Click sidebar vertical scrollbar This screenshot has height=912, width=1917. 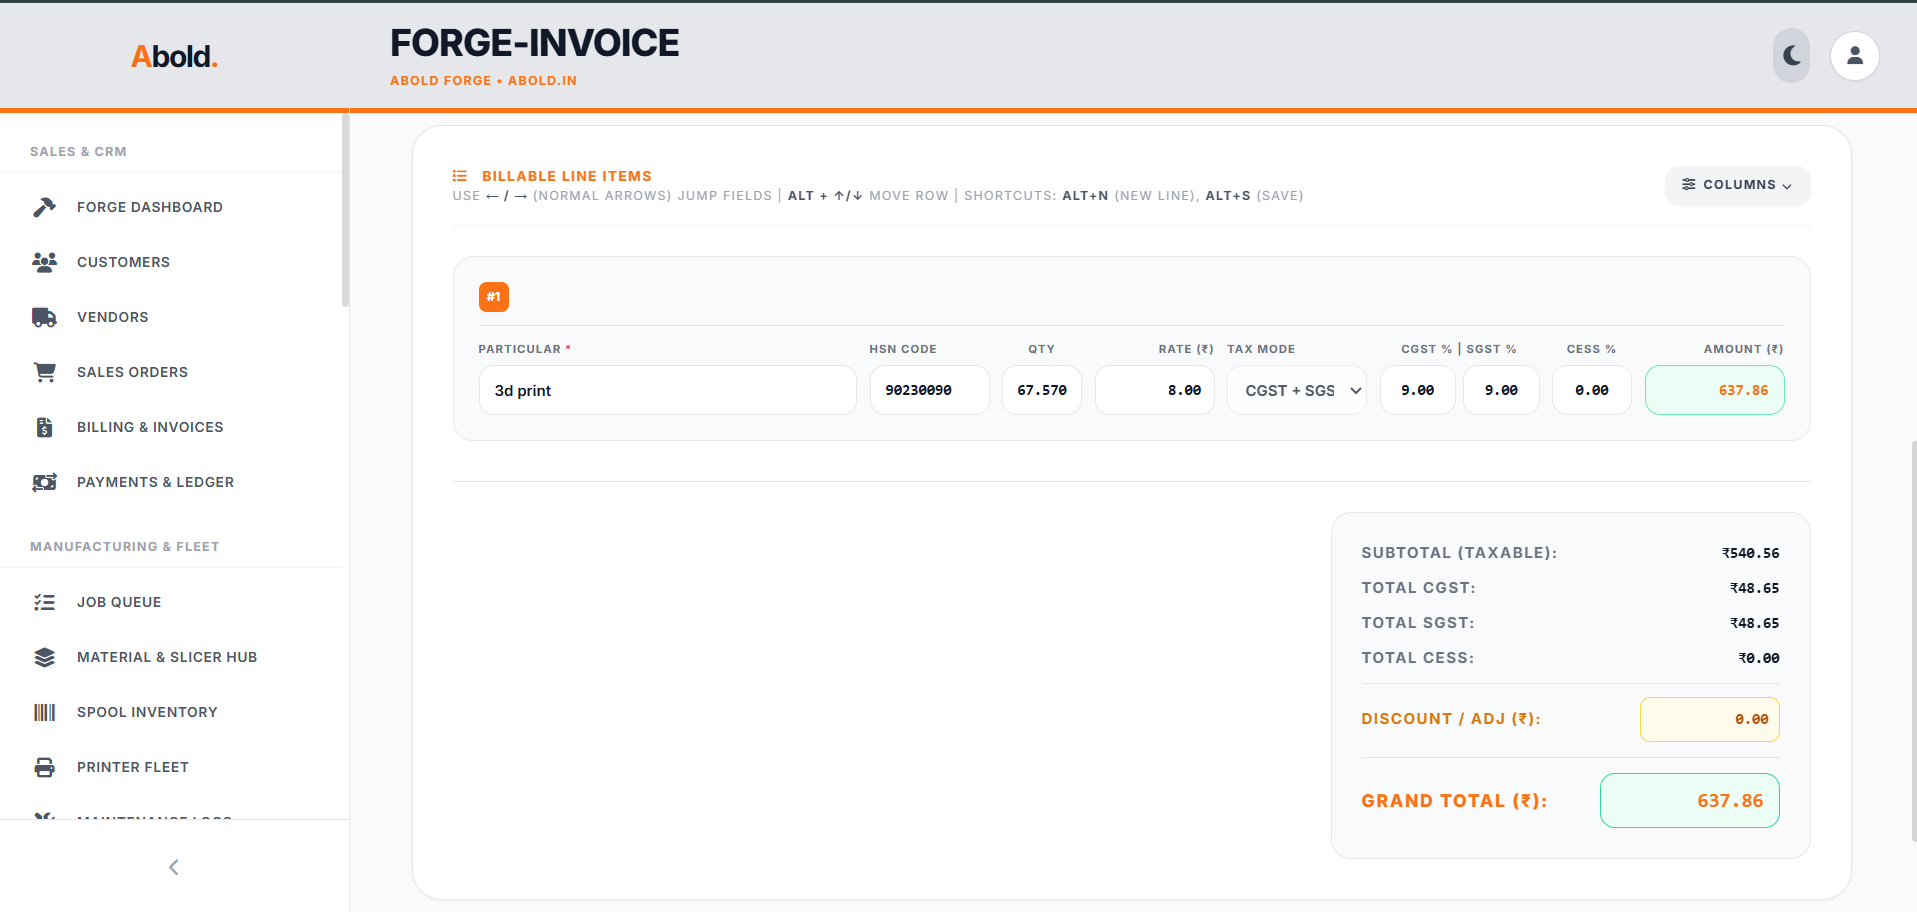pos(345,210)
